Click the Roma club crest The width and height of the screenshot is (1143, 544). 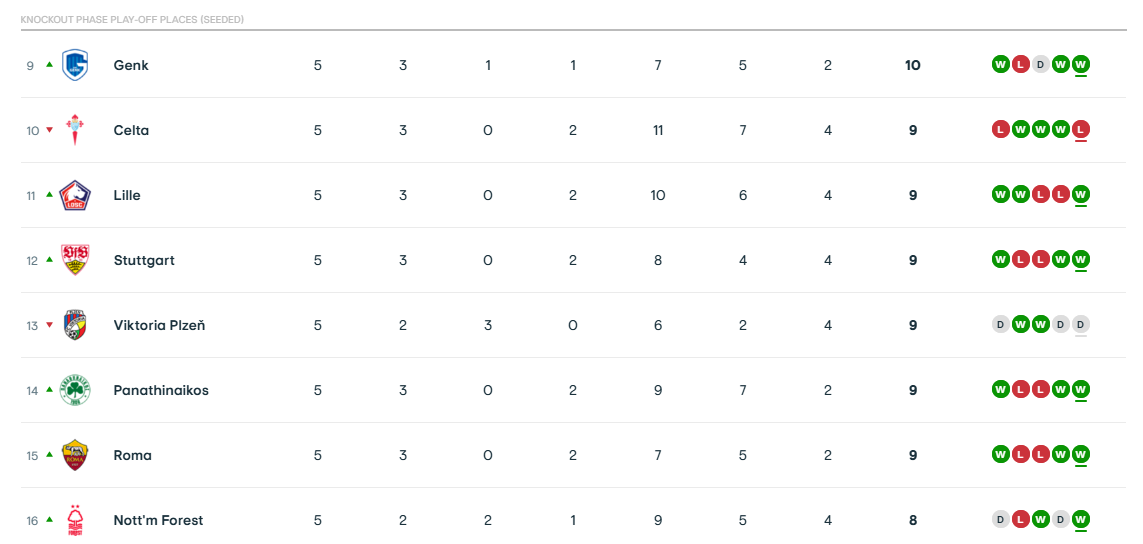(x=75, y=455)
